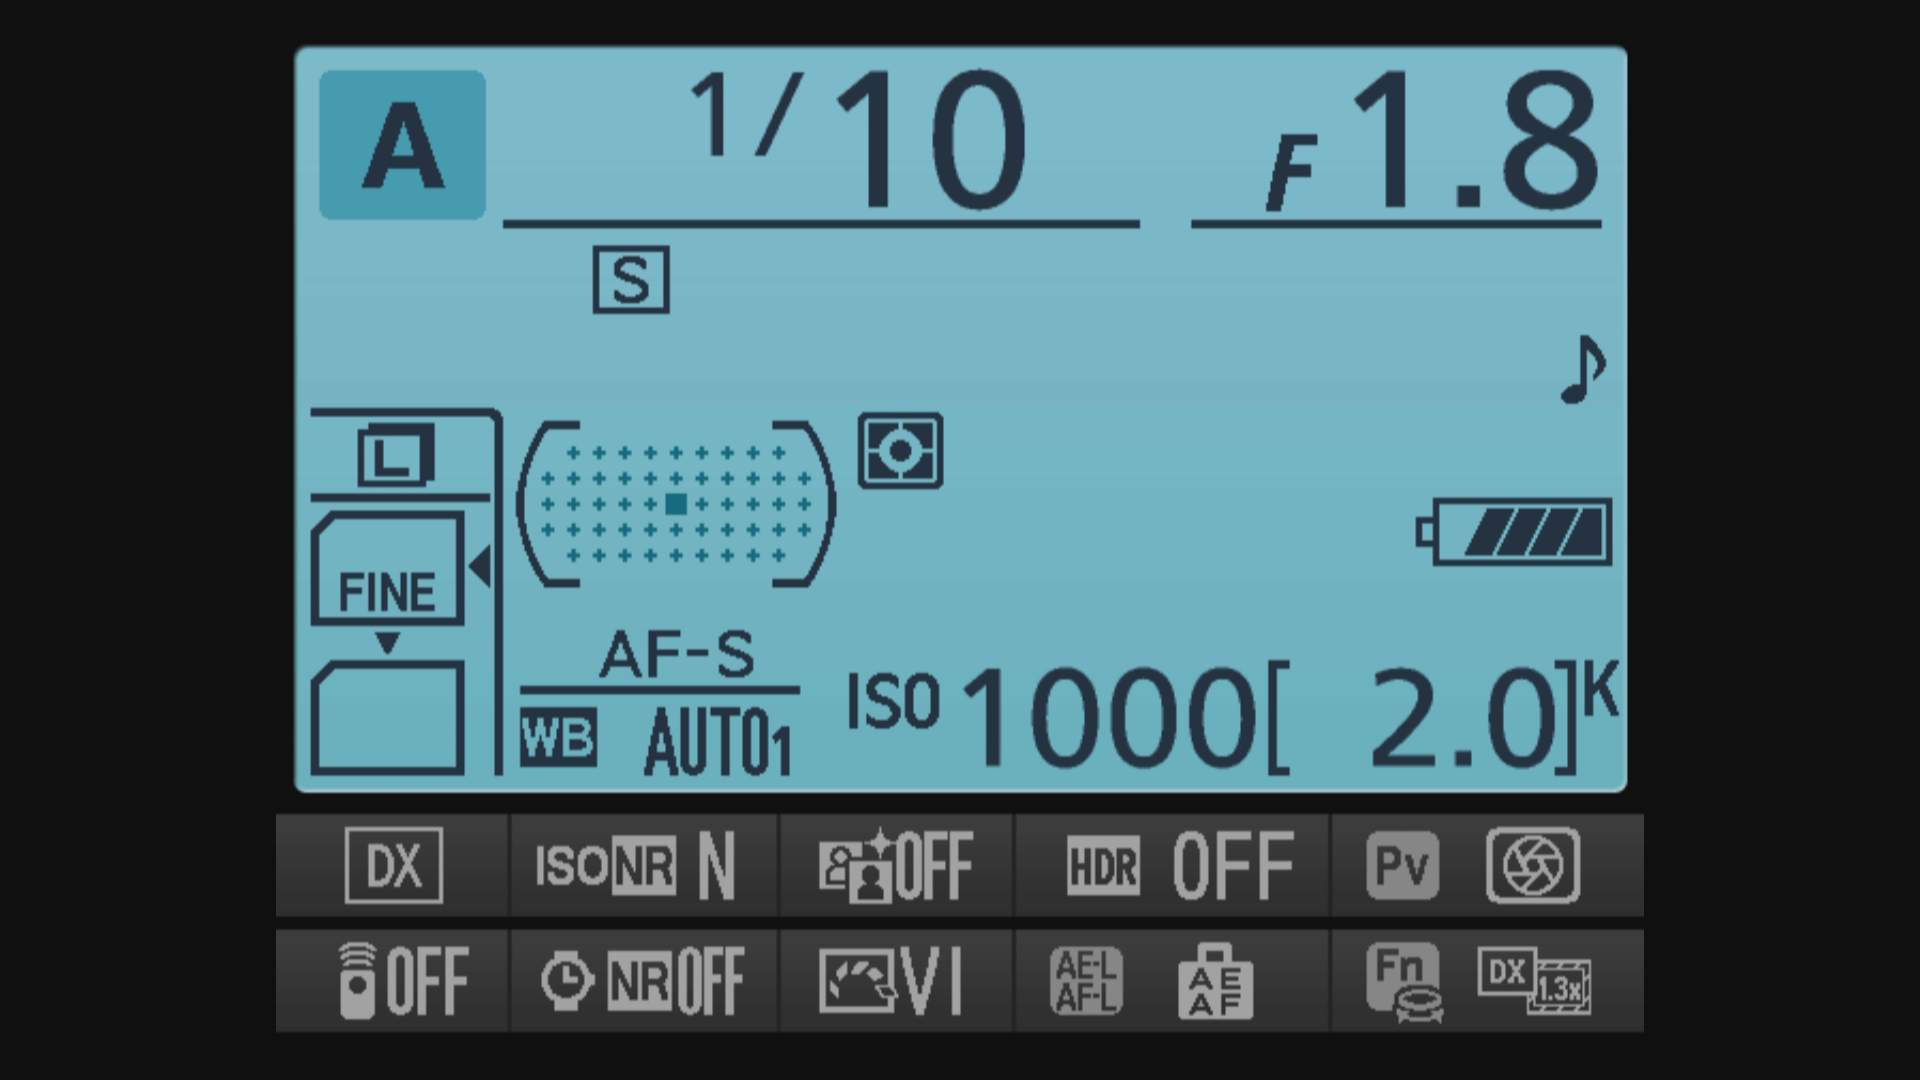
Task: Open the Fn button DX 1.3x assignment
Action: [x=1486, y=981]
